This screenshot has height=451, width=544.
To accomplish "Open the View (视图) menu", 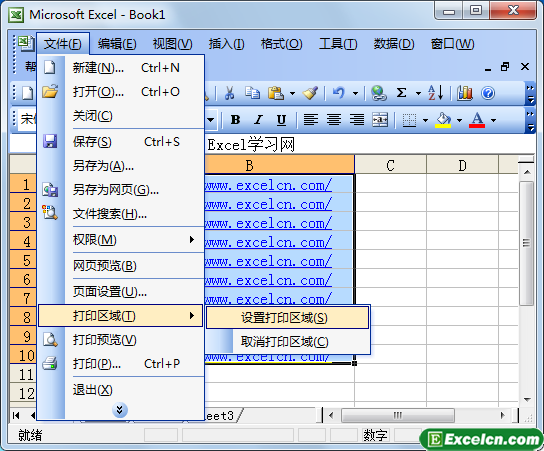I will 172,44.
